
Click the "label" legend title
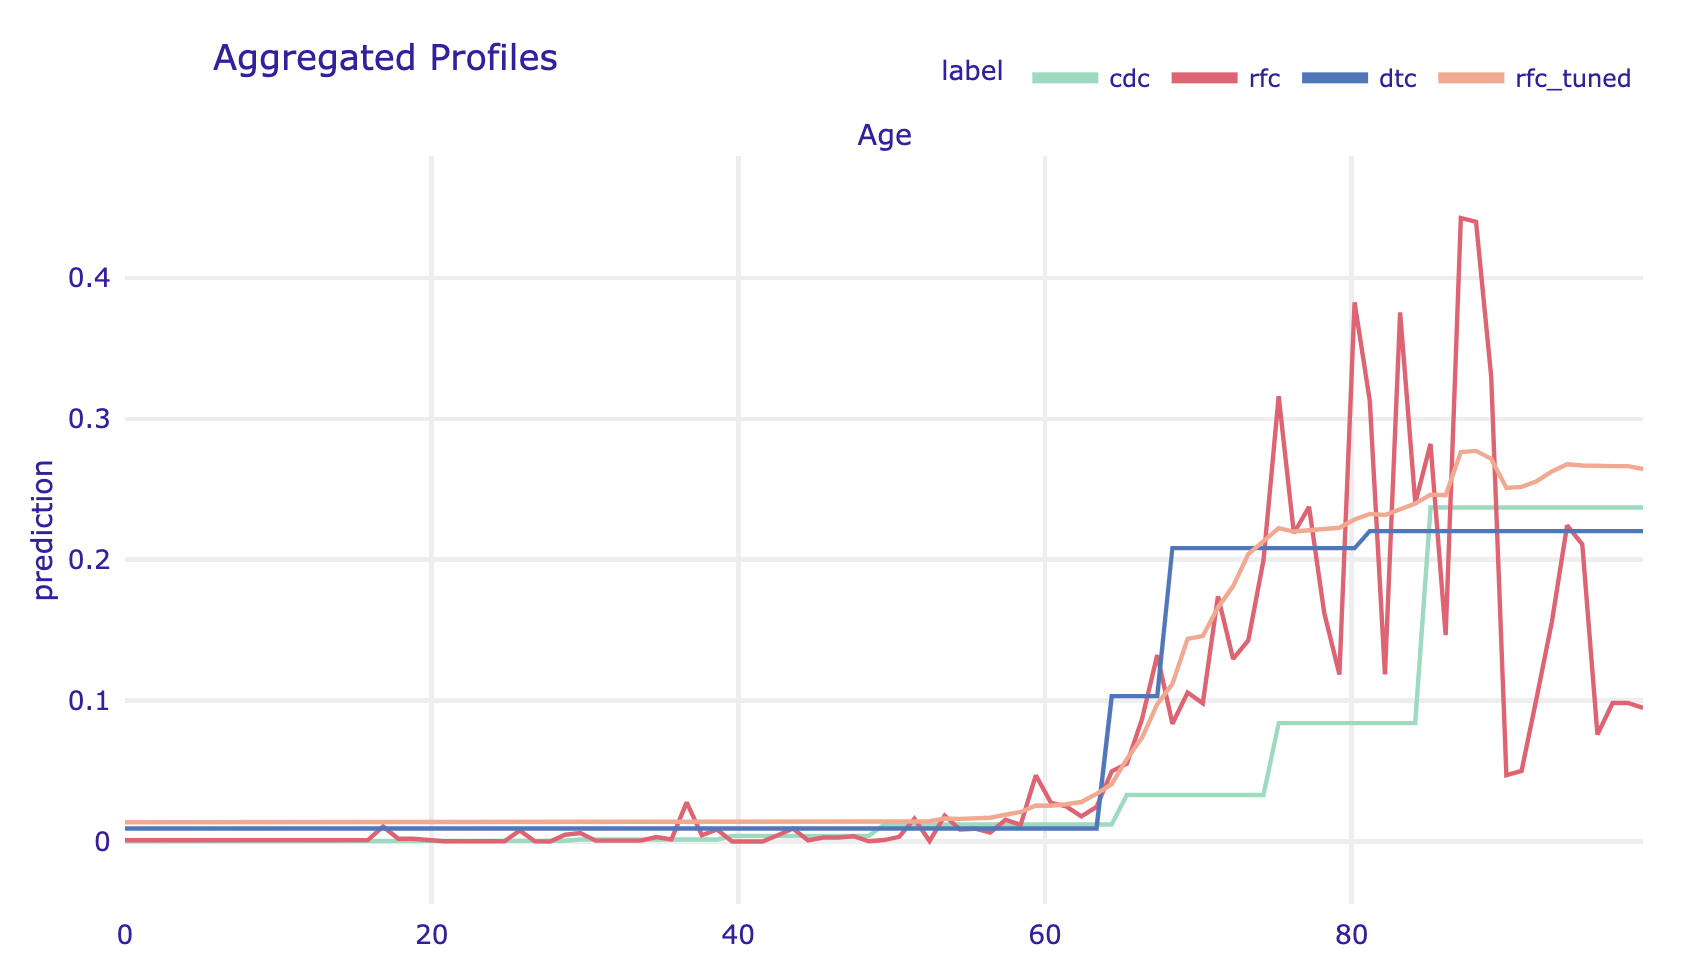point(972,72)
